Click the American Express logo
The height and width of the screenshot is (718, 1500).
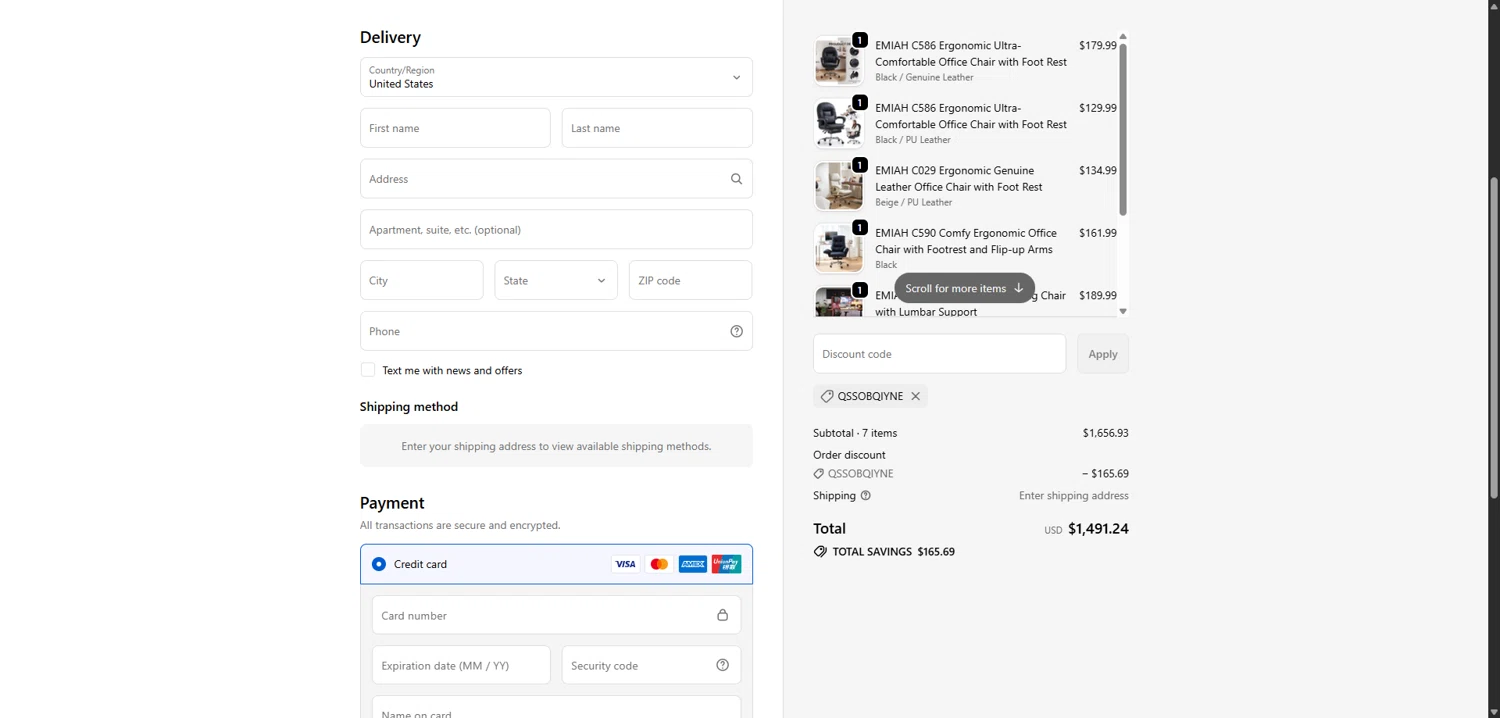693,564
